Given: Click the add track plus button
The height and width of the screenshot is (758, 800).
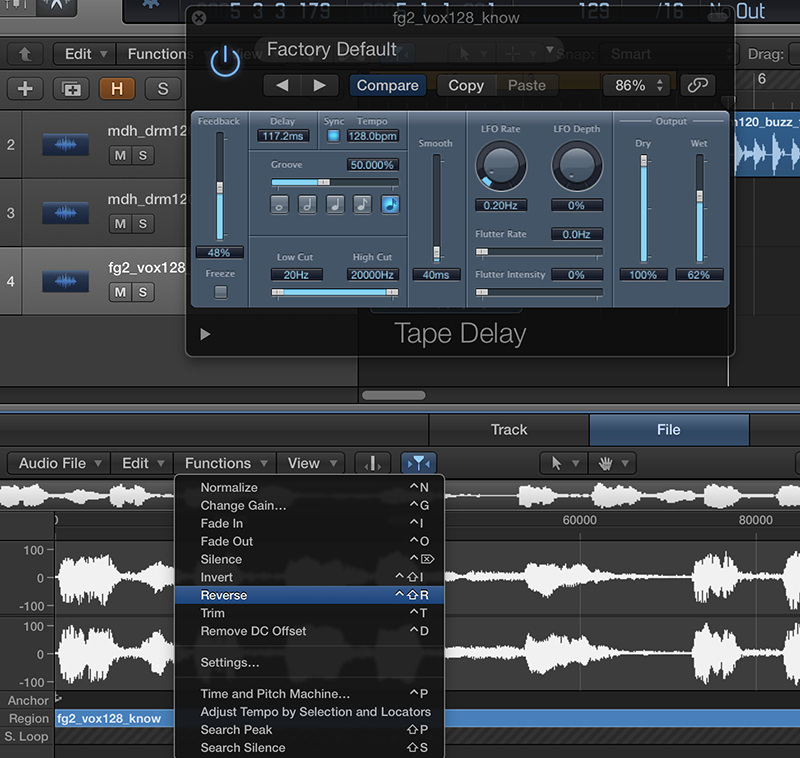Looking at the screenshot, I should coord(25,89).
